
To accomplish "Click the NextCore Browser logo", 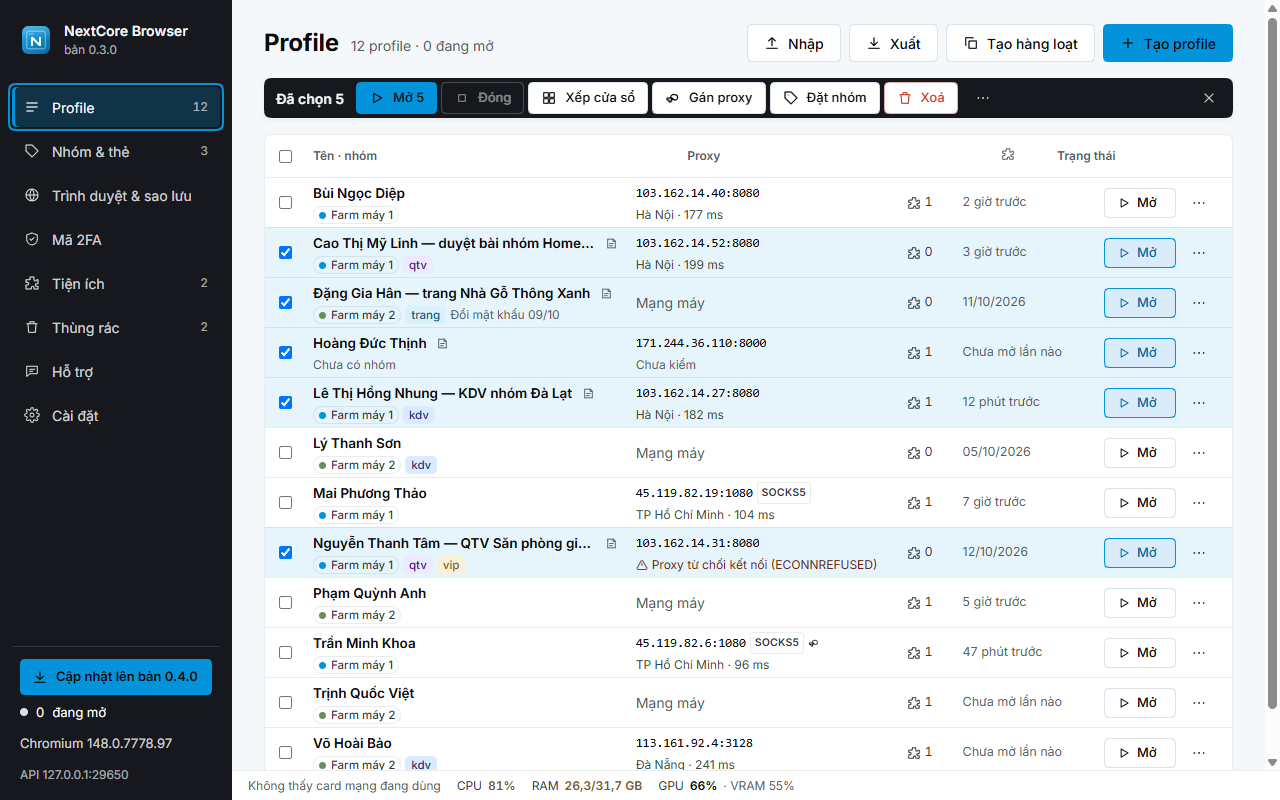I will (x=36, y=40).
